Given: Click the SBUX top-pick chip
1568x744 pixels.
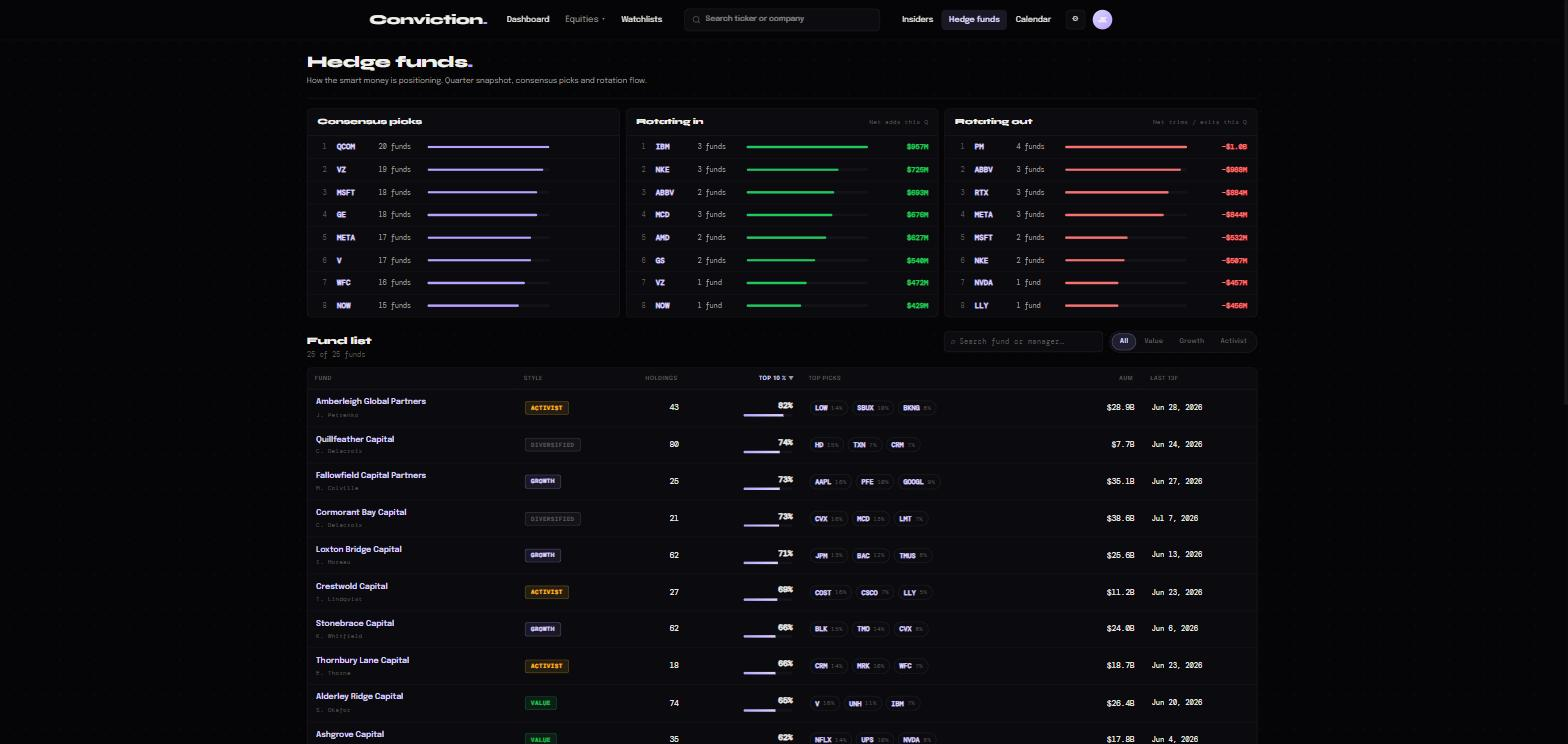Looking at the screenshot, I should [873, 408].
